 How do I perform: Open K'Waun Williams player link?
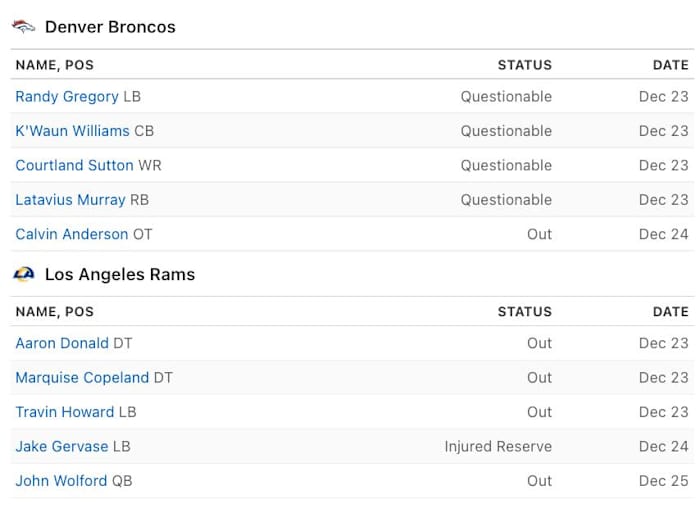72,131
